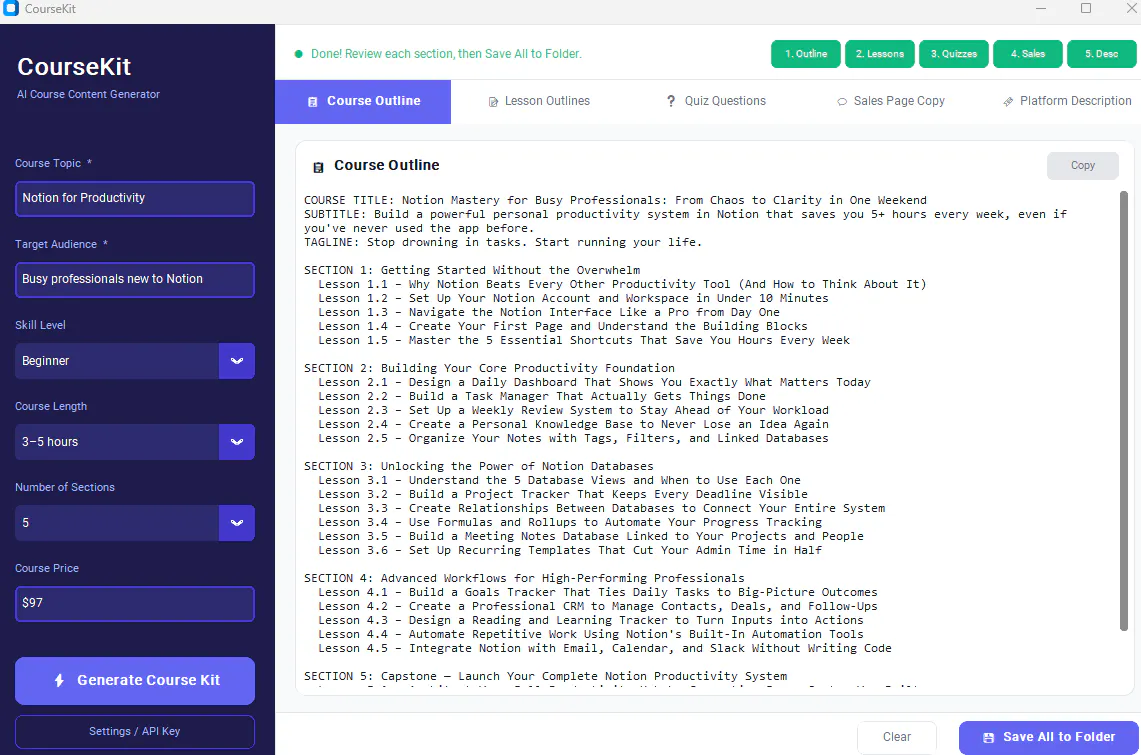Click the Generate Course Kit button
This screenshot has height=755, width=1141.
point(135,681)
